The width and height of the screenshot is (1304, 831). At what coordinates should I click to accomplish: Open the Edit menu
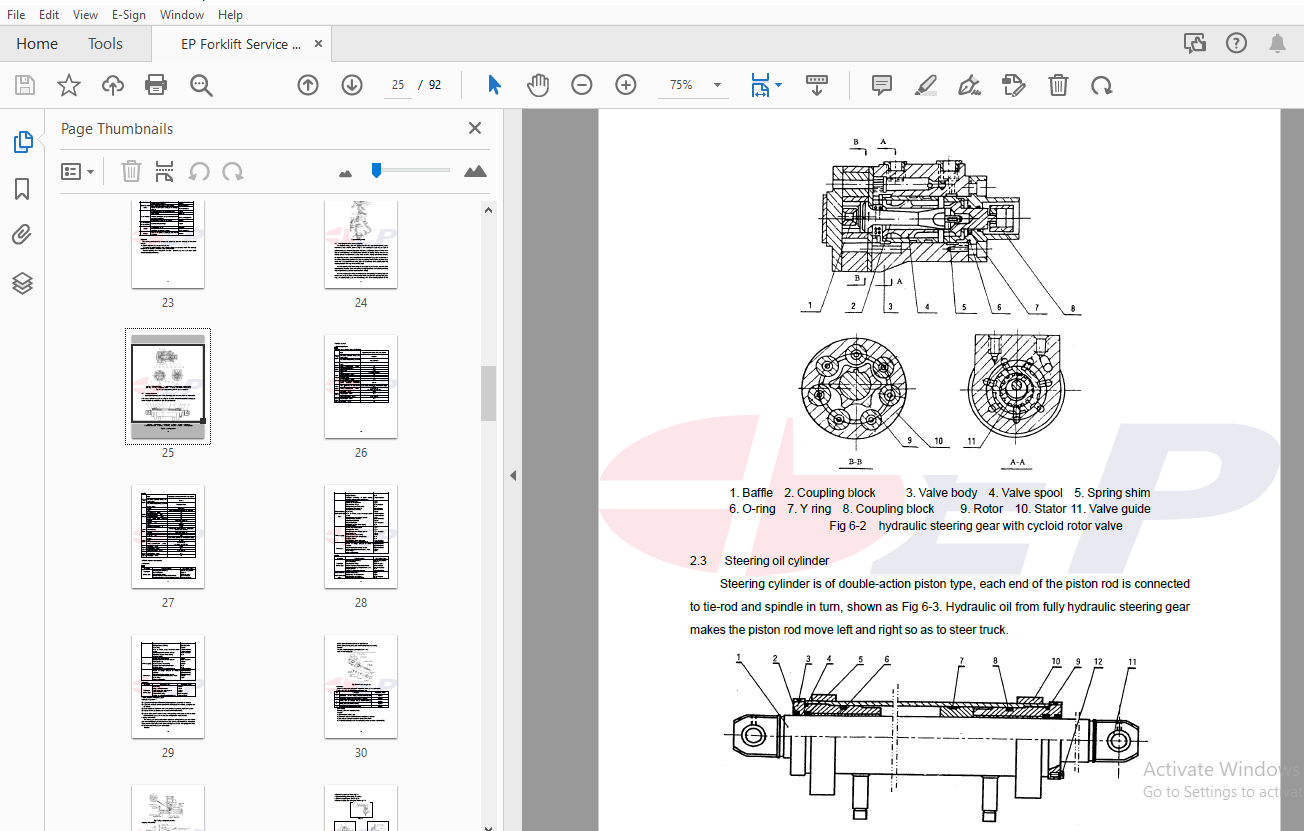pos(49,15)
